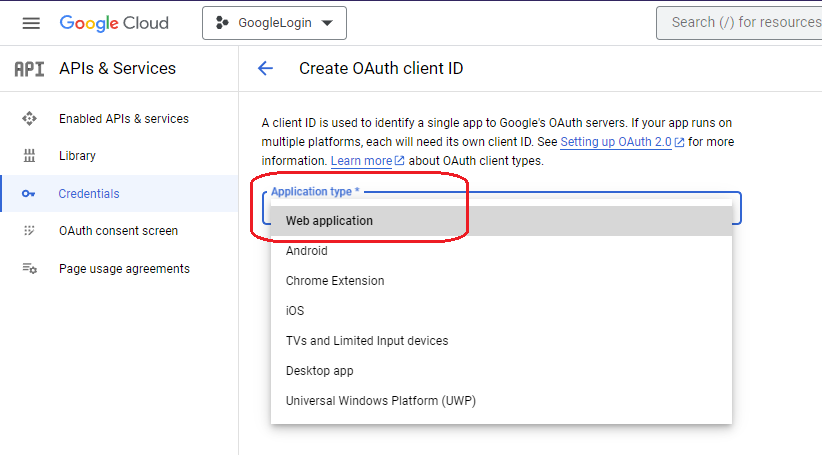Click the Google Cloud logo
The height and width of the screenshot is (455, 822).
[114, 23]
